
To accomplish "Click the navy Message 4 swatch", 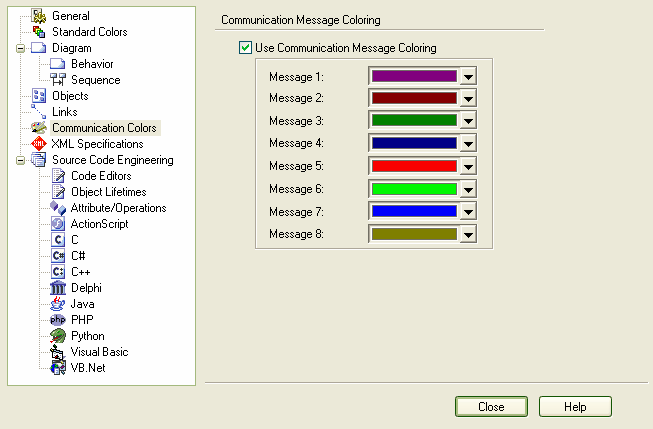I will click(414, 143).
